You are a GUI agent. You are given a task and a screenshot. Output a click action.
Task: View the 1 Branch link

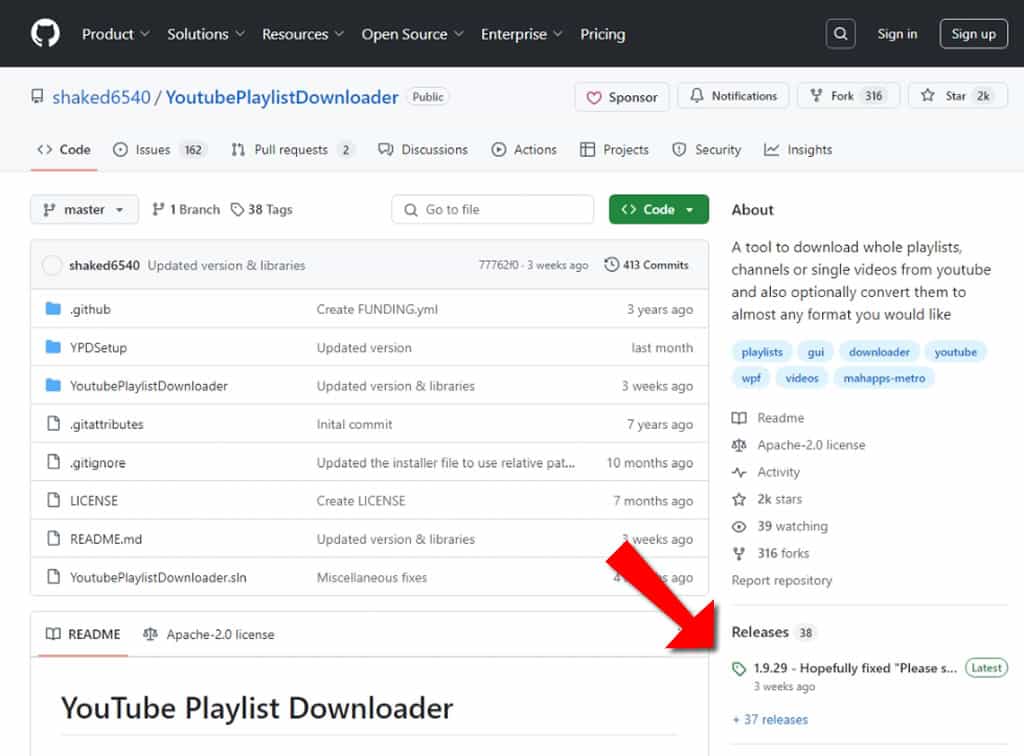pyautogui.click(x=186, y=210)
